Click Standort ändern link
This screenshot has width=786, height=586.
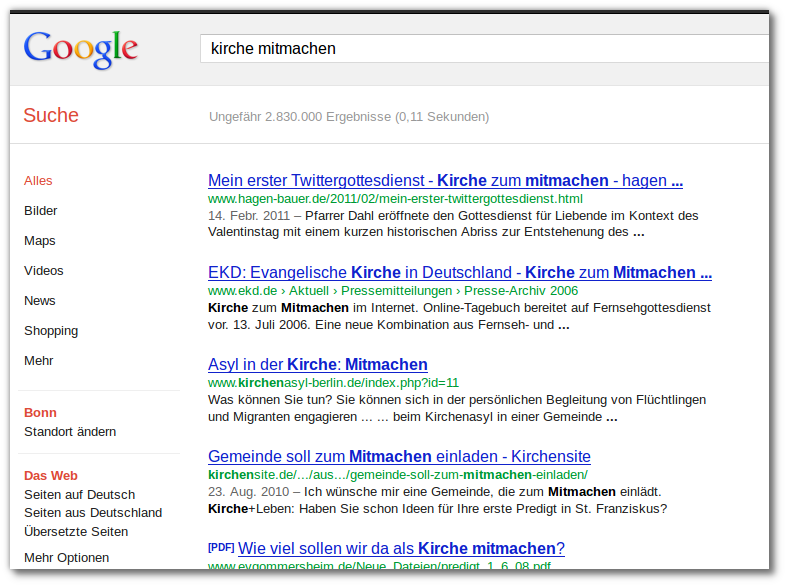coord(70,432)
